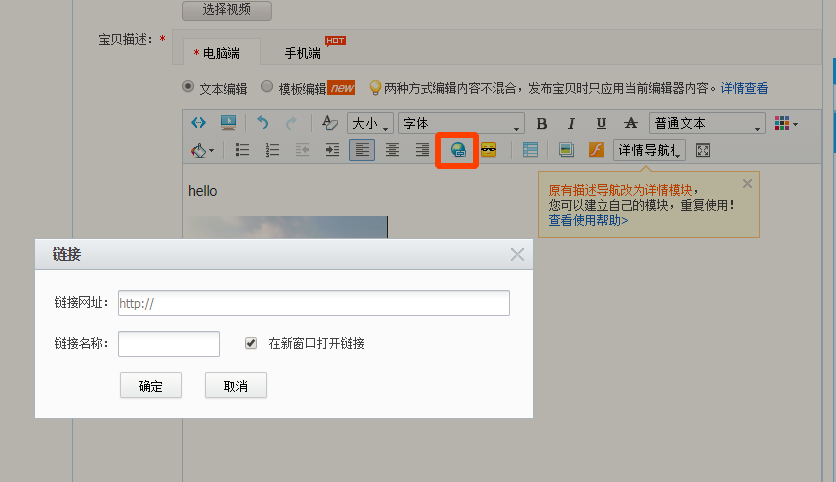Dismiss the yellow navigation tip box
The image size is (836, 482).
click(x=747, y=184)
